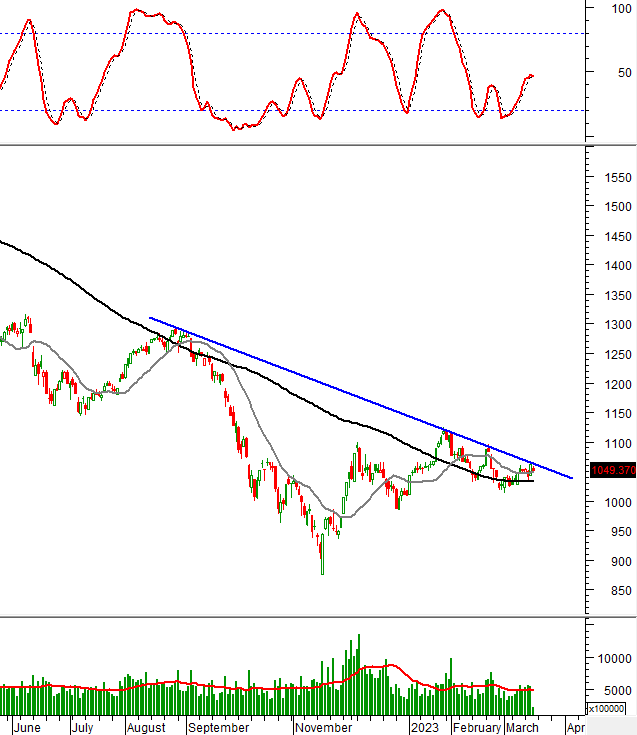Click the 850 price axis label
This screenshot has height=735, width=637.
(621, 591)
